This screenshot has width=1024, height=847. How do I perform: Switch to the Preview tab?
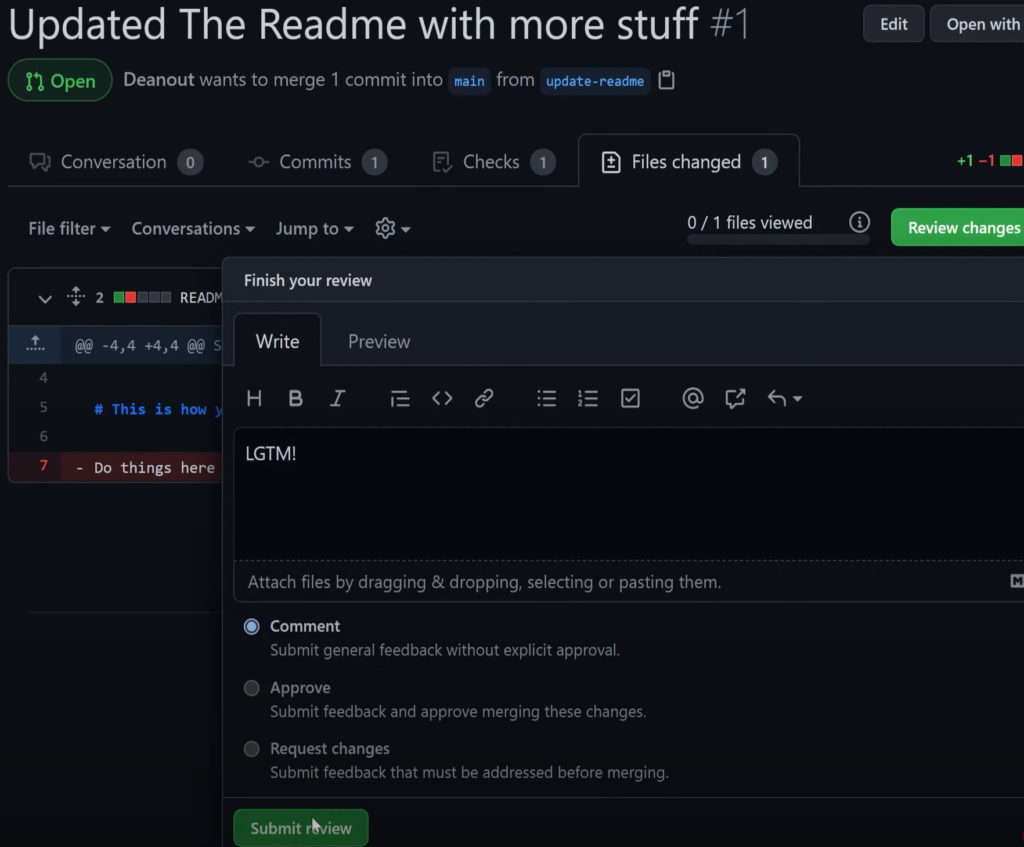click(378, 341)
